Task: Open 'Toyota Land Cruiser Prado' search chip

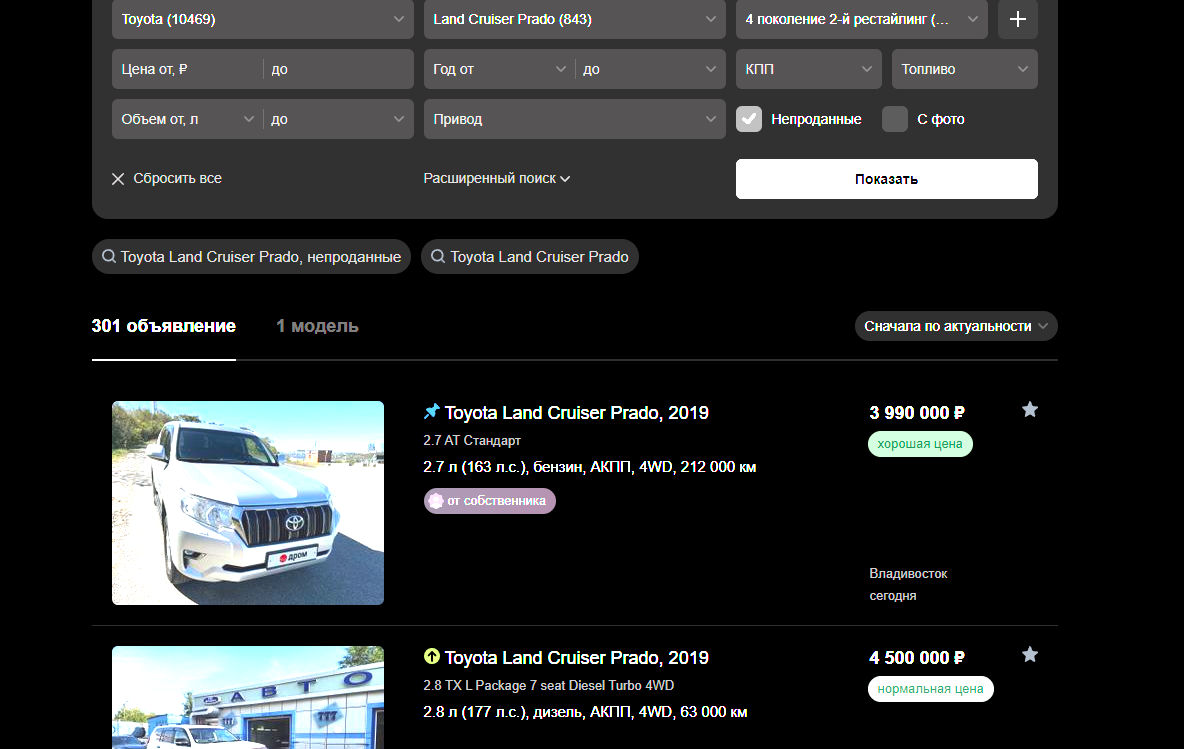Action: (529, 257)
